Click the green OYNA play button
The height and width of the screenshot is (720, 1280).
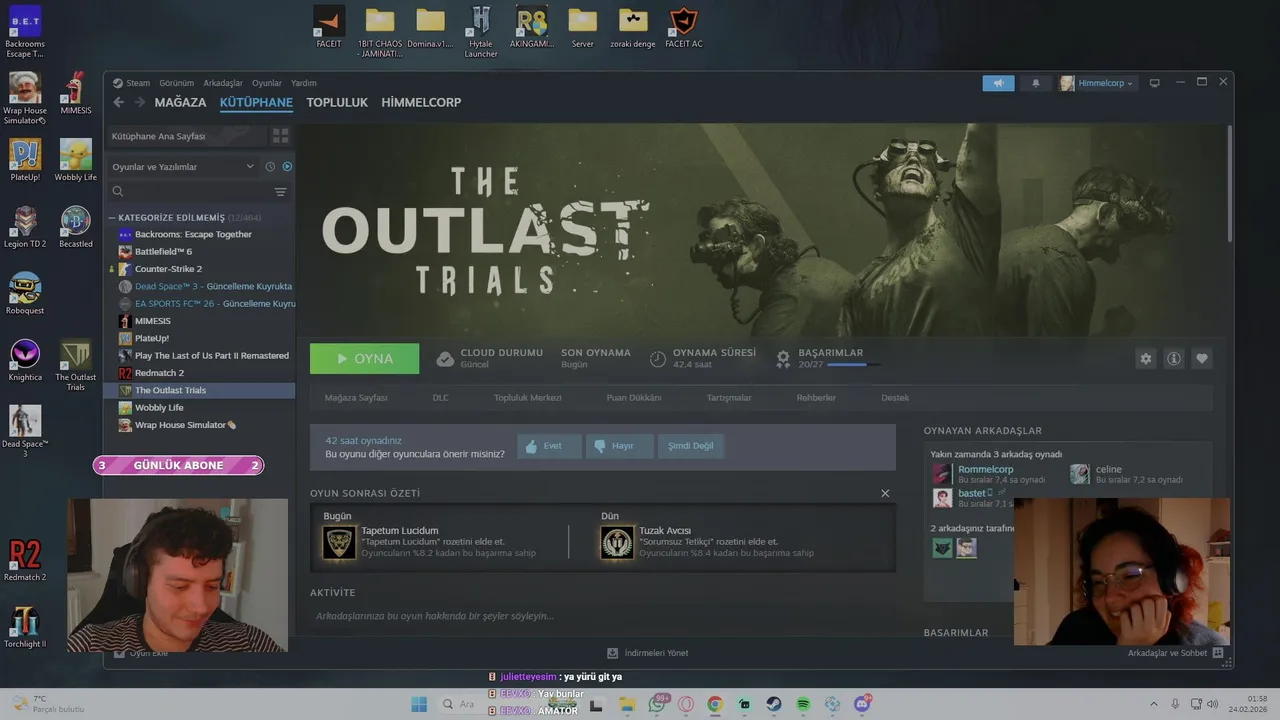[364, 358]
